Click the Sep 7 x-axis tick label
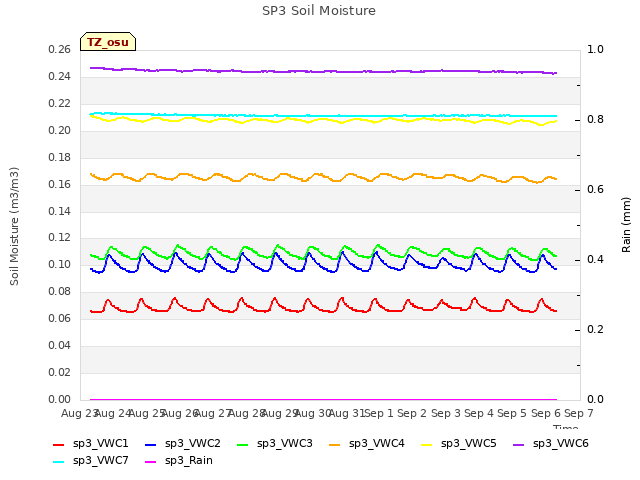 [579, 413]
